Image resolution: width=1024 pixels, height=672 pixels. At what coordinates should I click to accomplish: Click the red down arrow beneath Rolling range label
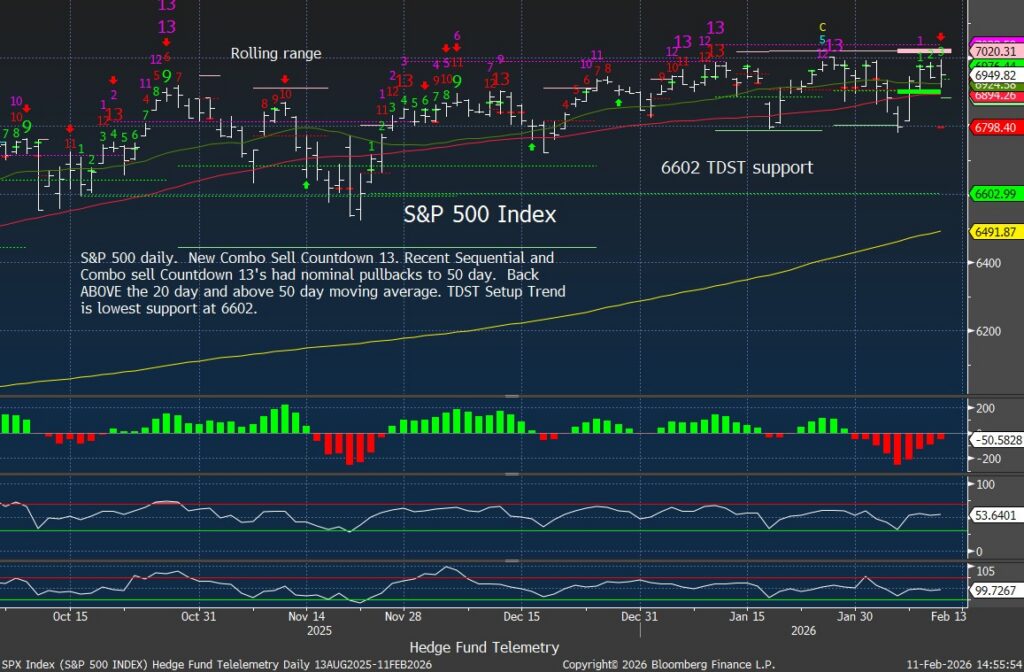point(284,79)
